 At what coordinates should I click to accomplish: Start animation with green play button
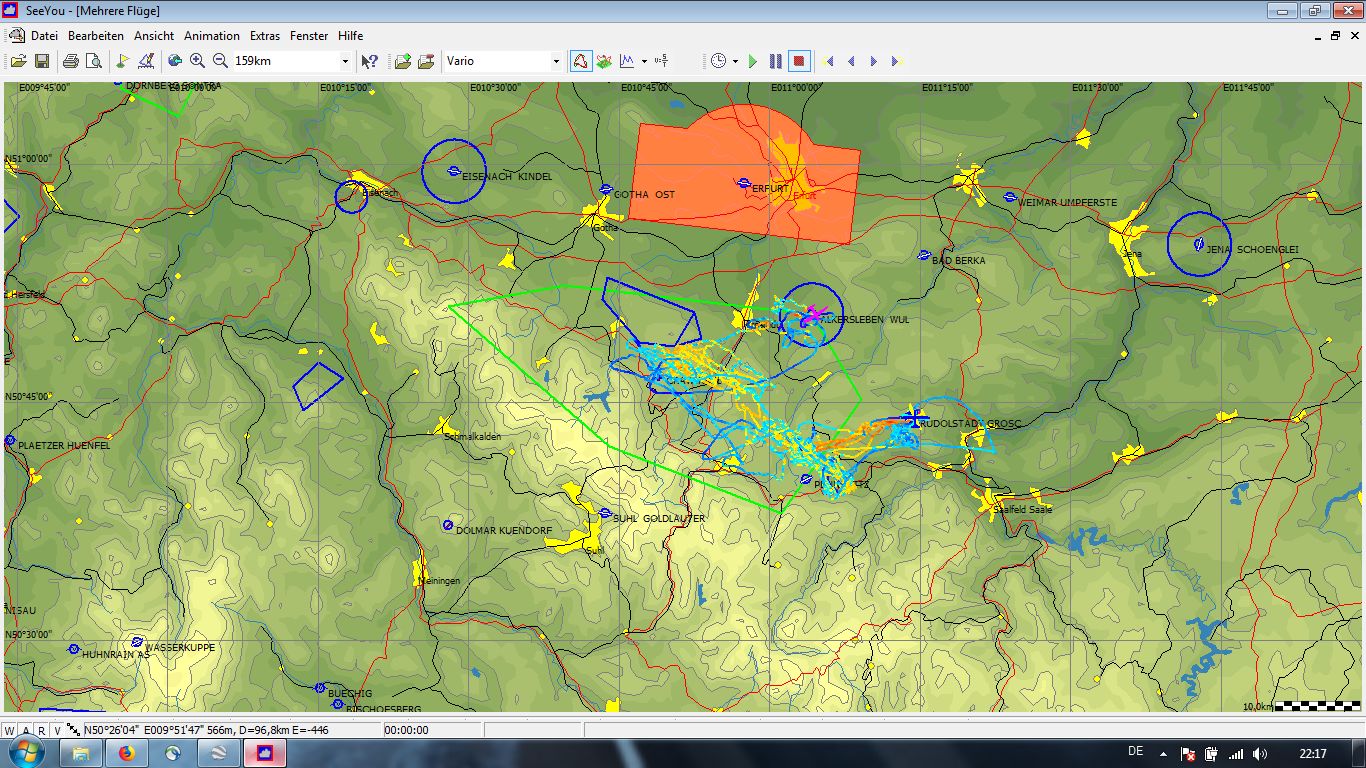(x=753, y=61)
